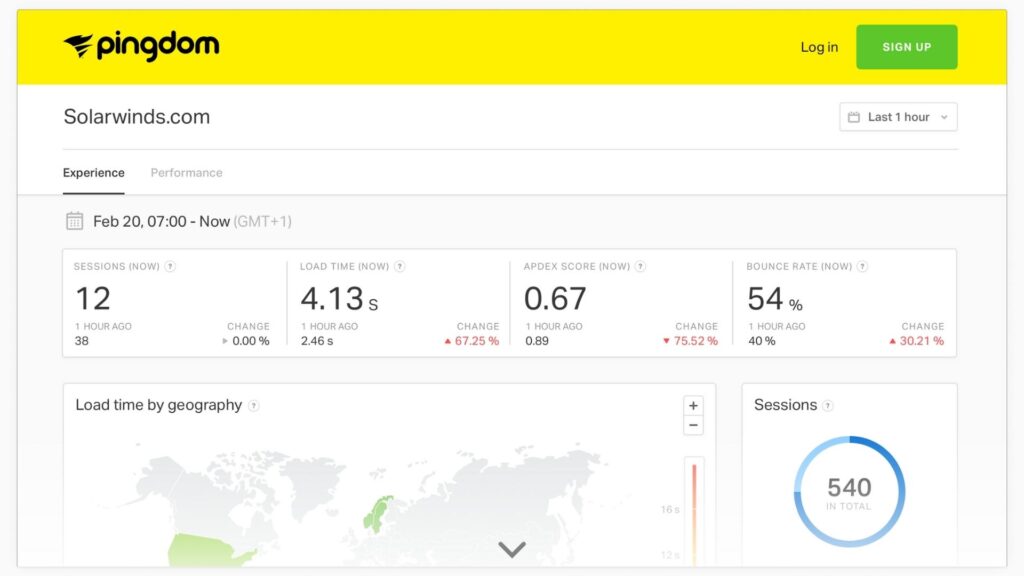Click the Load time by geography help icon
Image resolution: width=1024 pixels, height=576 pixels.
pyautogui.click(x=254, y=406)
